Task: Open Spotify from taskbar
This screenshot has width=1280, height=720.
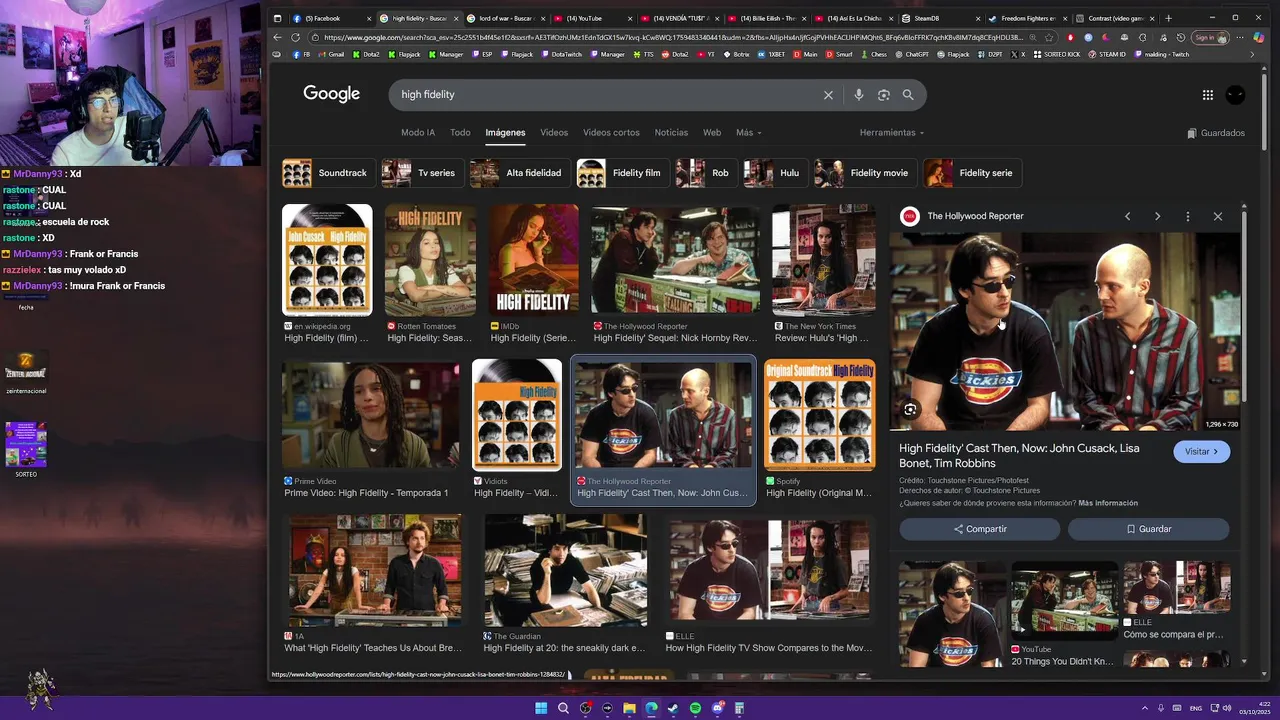Action: tap(695, 708)
